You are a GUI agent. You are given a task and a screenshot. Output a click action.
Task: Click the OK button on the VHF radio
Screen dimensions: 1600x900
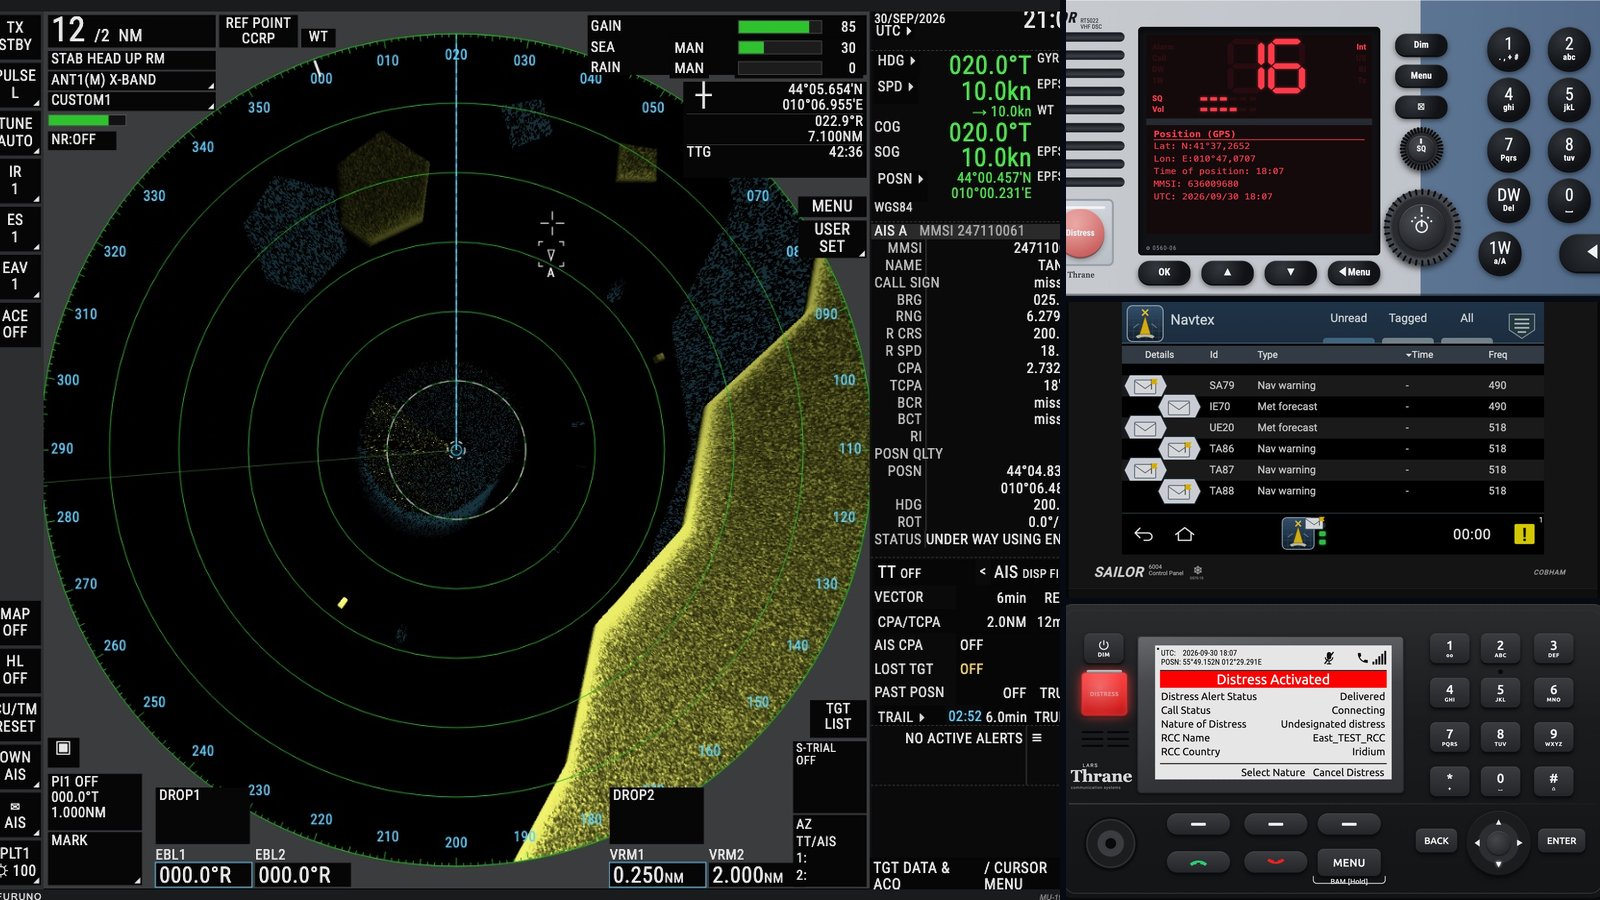[x=1164, y=272]
